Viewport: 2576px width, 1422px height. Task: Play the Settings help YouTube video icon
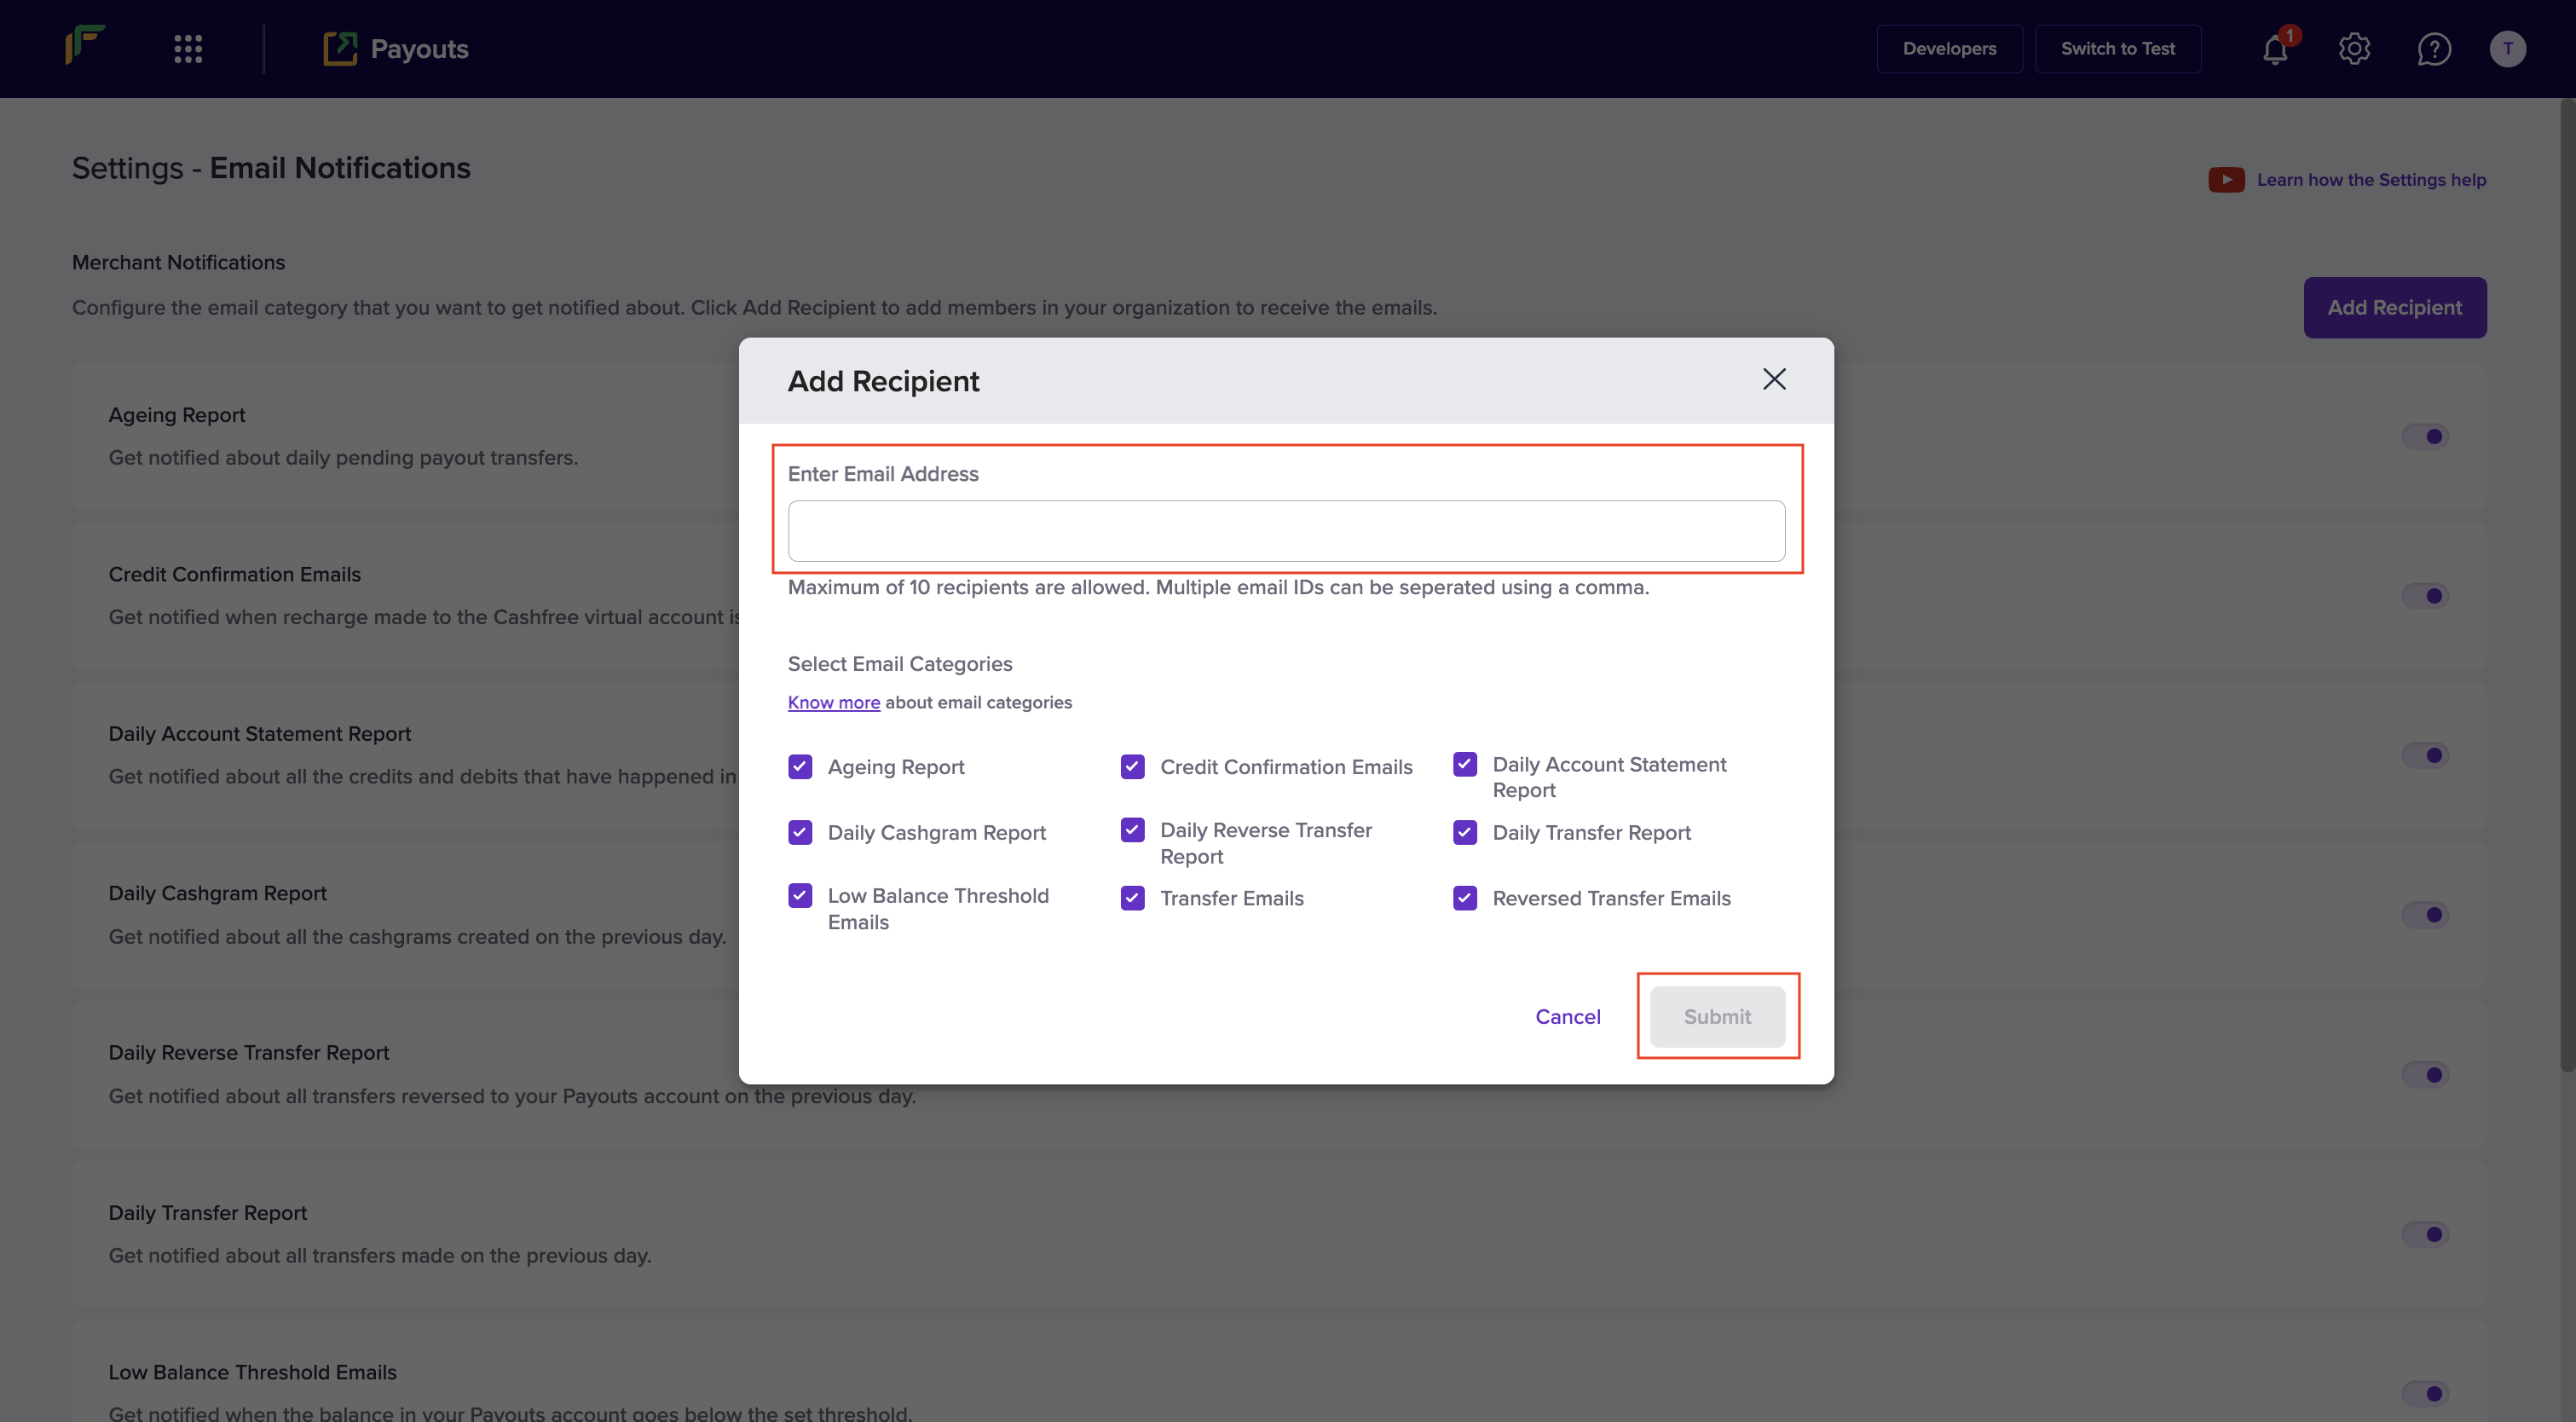(2226, 180)
